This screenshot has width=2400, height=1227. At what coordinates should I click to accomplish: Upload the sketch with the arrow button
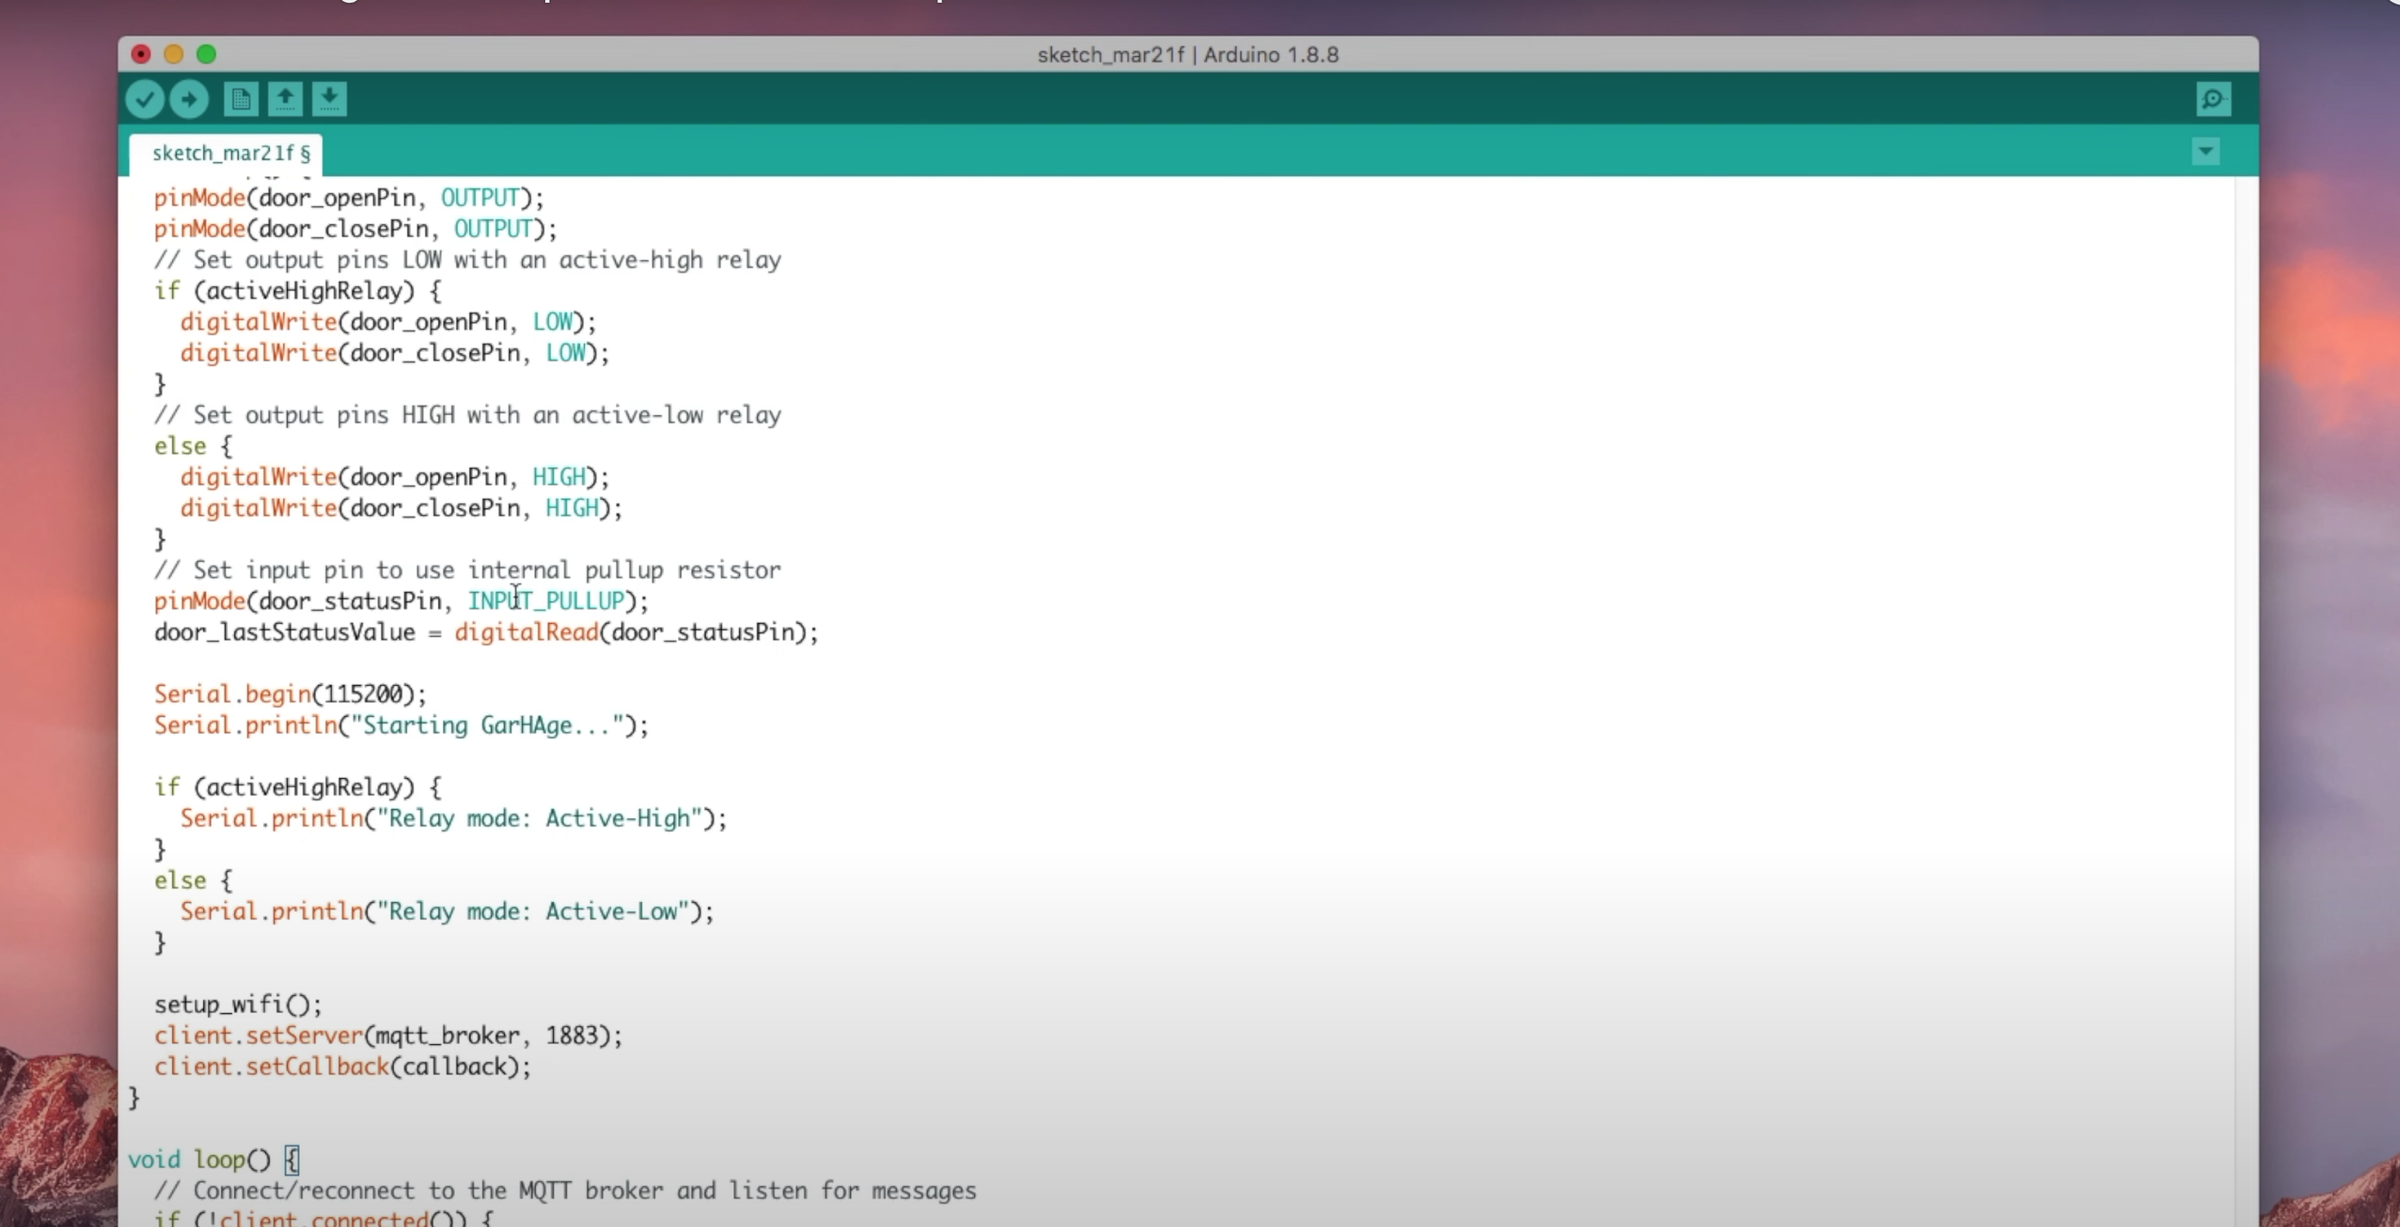pos(189,99)
